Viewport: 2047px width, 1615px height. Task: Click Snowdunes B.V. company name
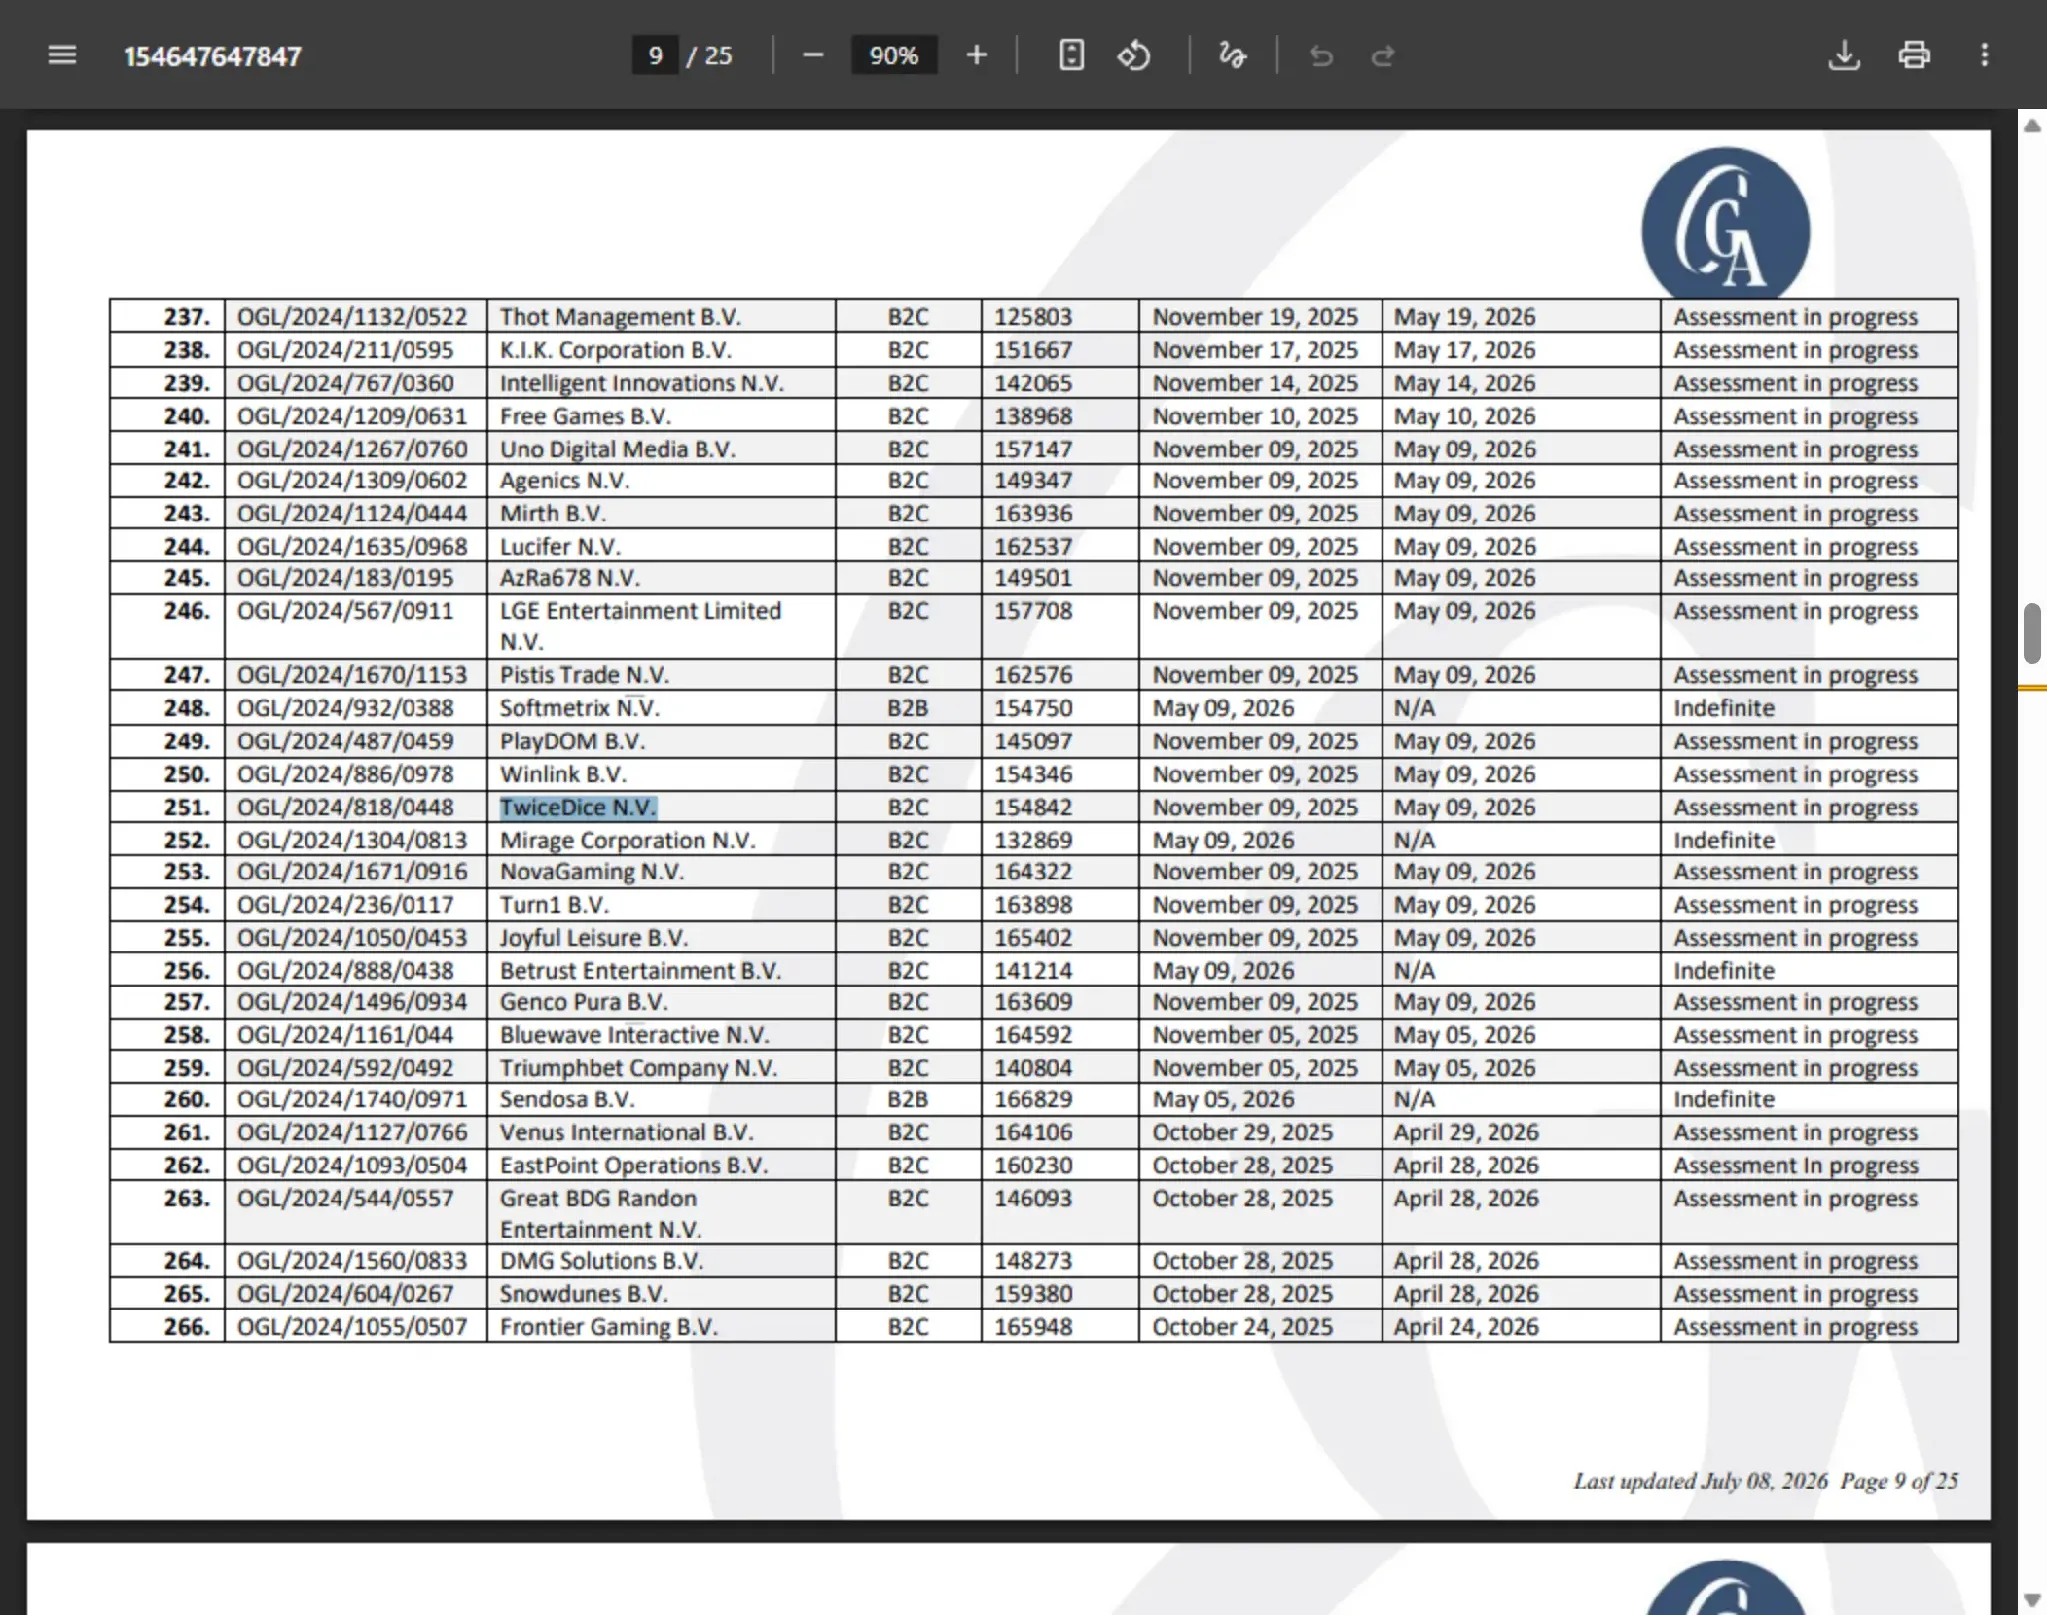(x=584, y=1294)
